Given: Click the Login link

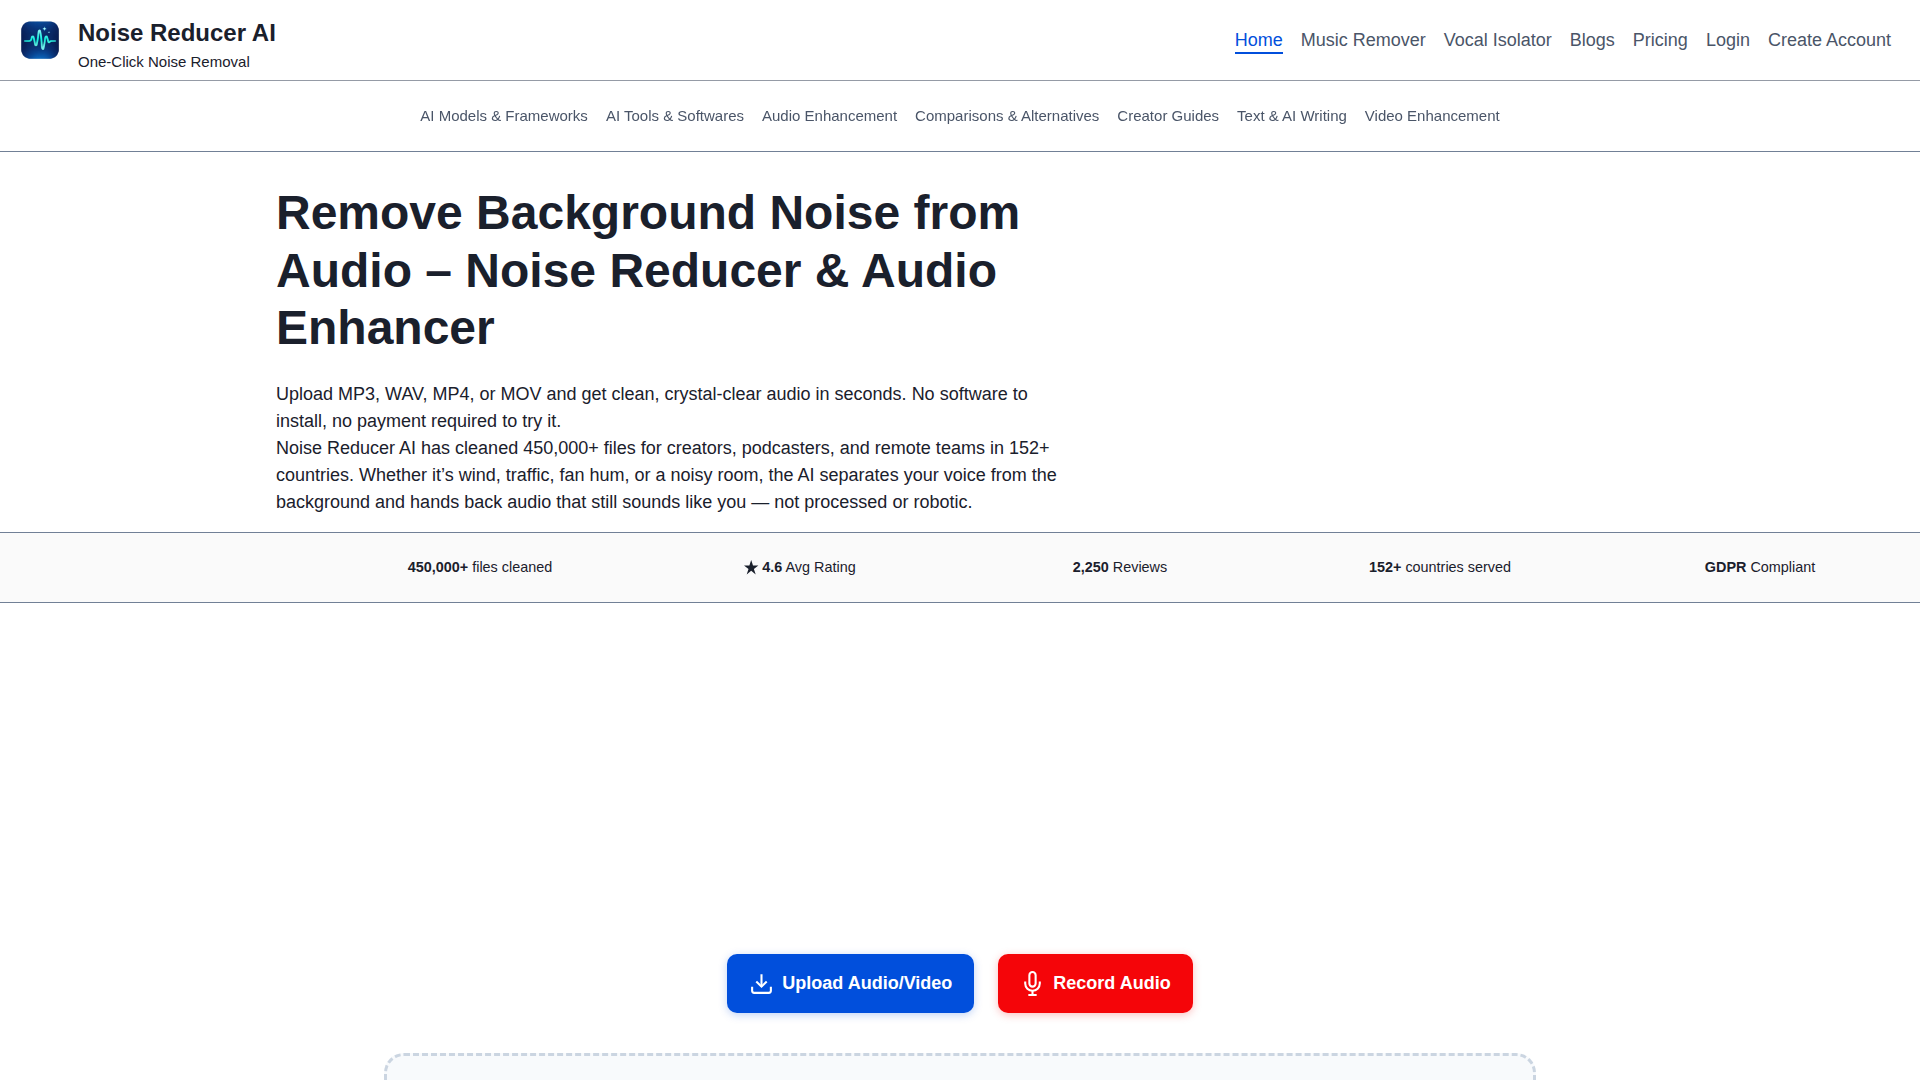Looking at the screenshot, I should point(1727,40).
